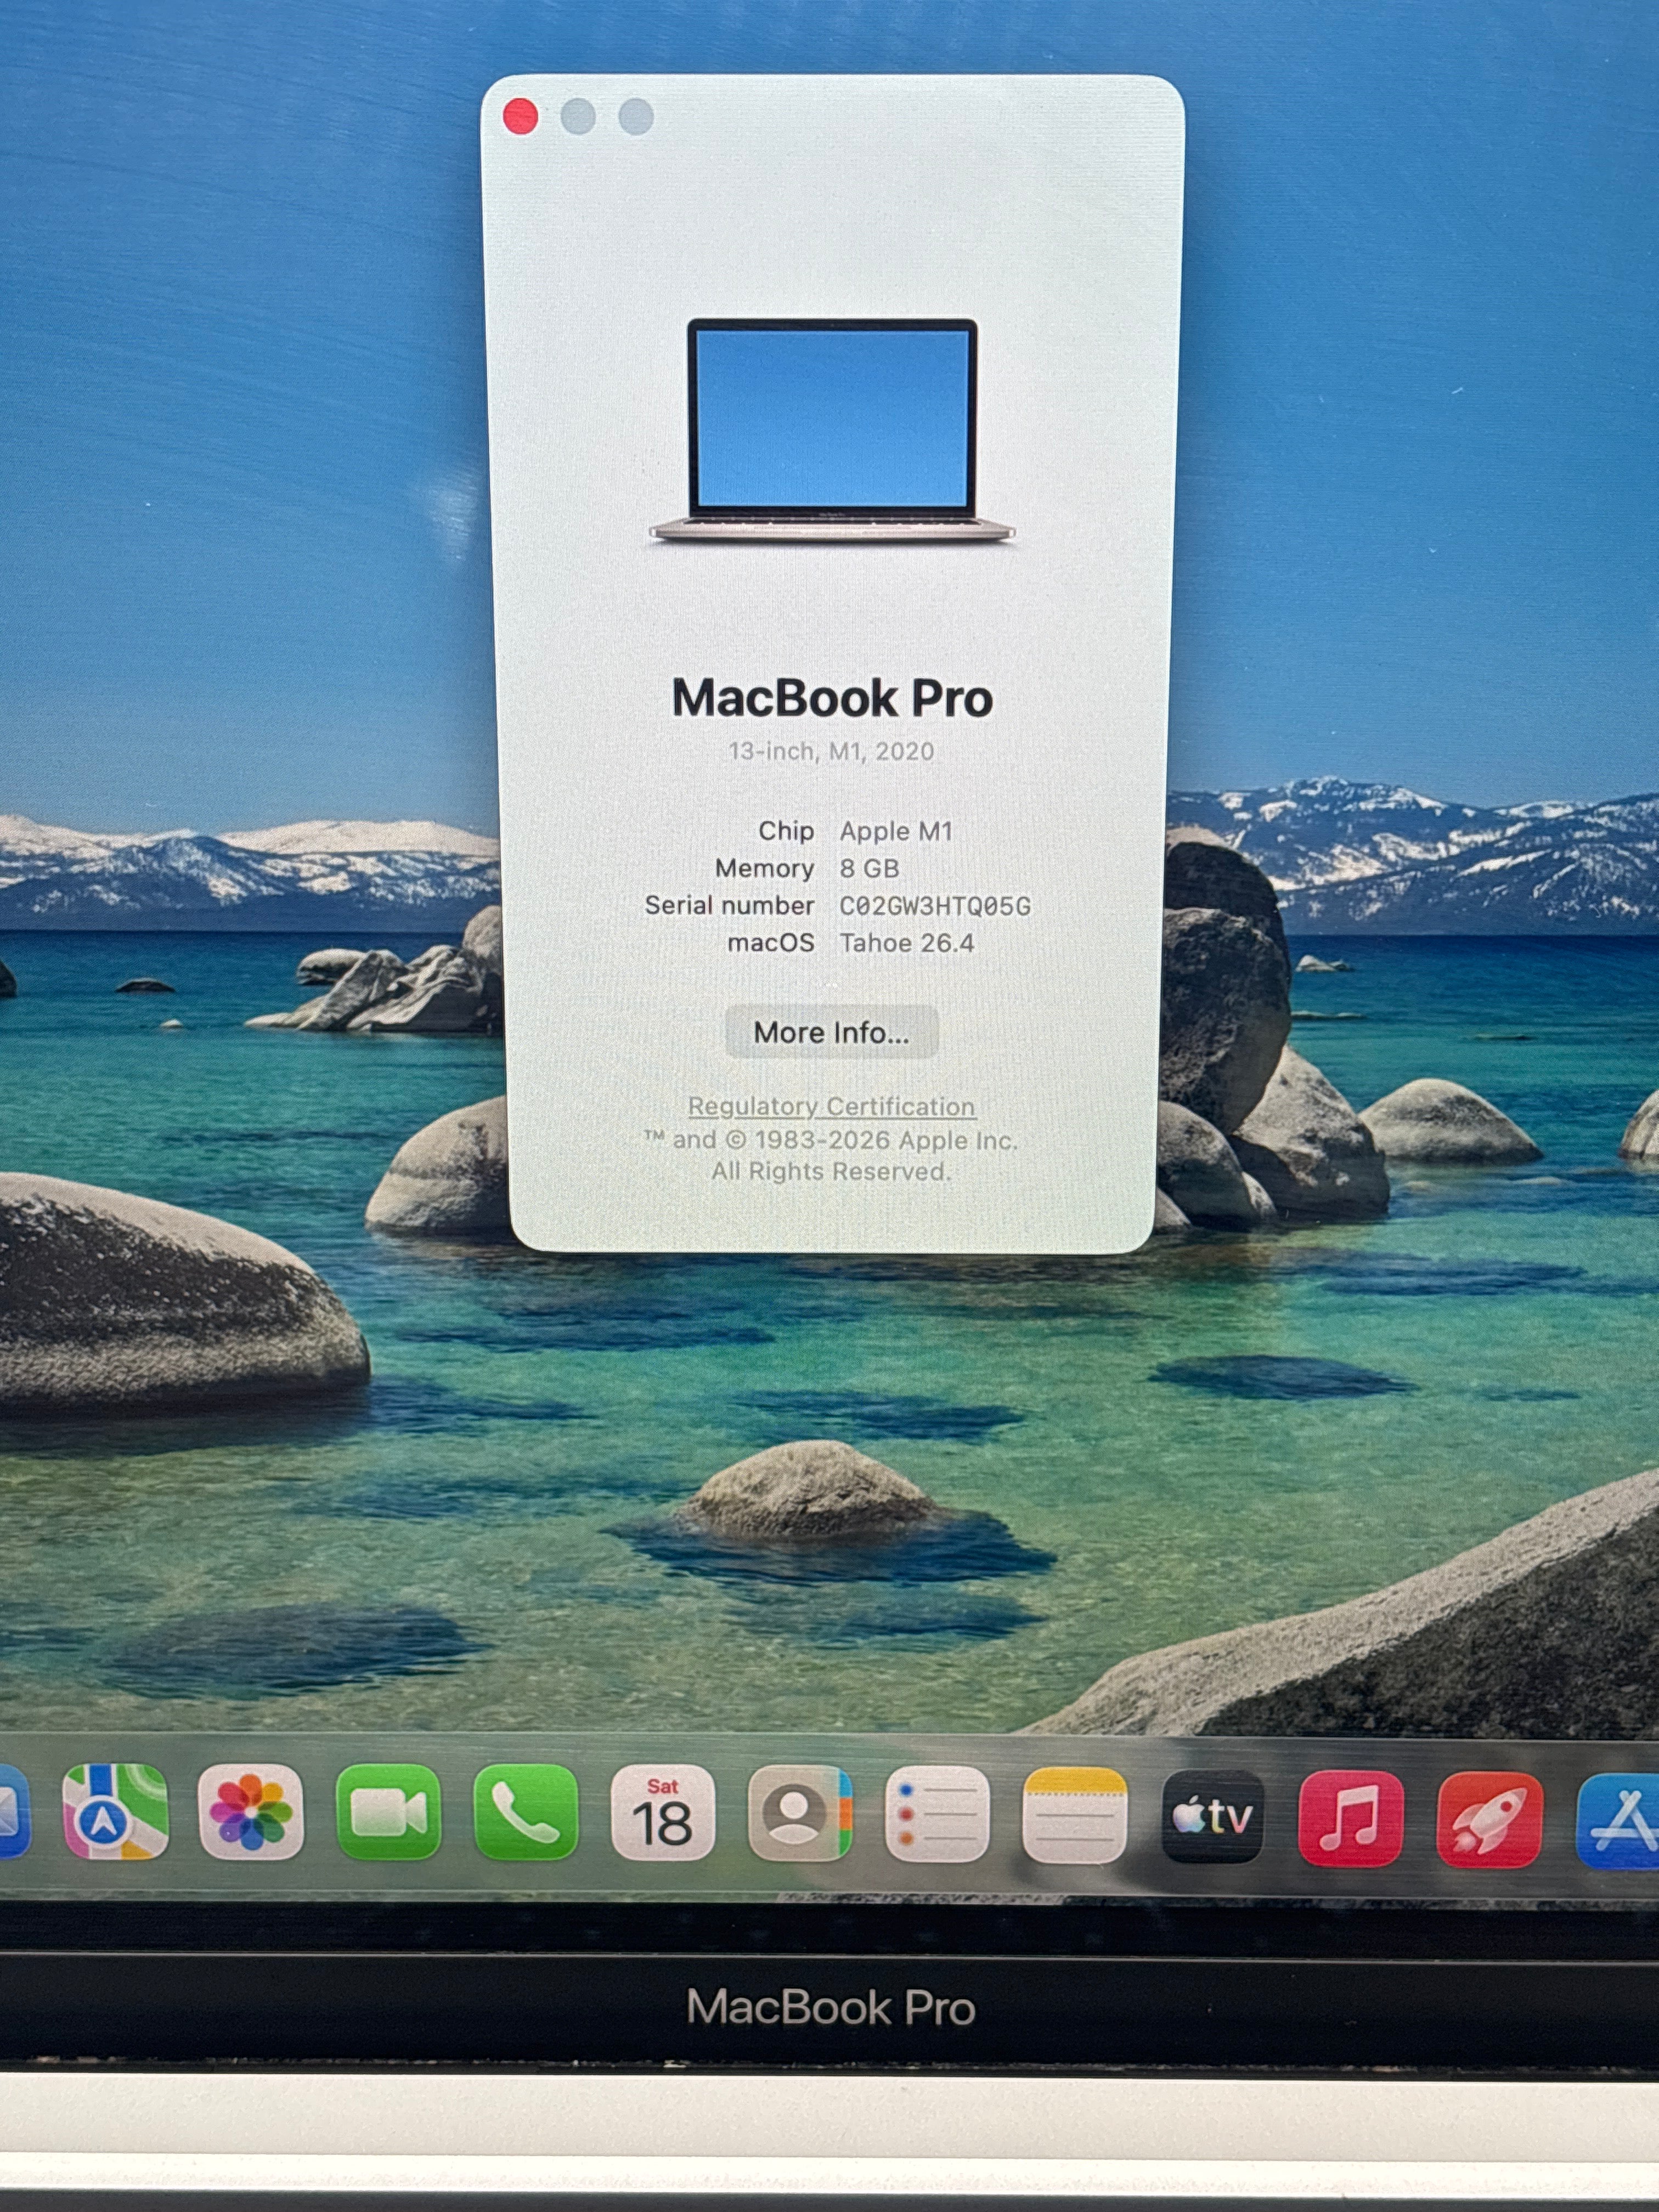Click the serial number C02GW3HTQ05G
Screen dimensions: 1659x2212
[x=934, y=906]
